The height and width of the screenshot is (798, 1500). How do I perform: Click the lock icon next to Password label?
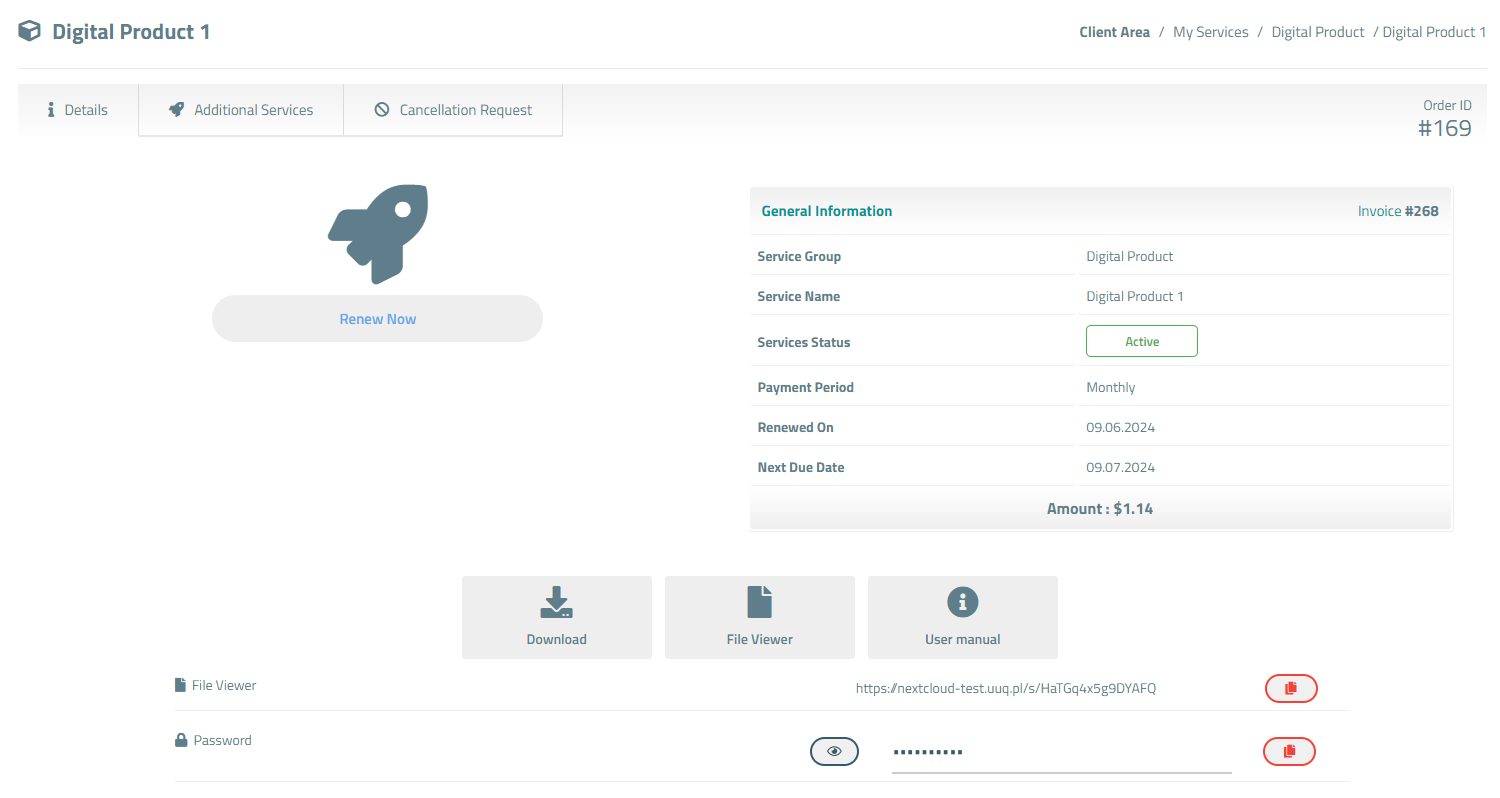(x=181, y=741)
